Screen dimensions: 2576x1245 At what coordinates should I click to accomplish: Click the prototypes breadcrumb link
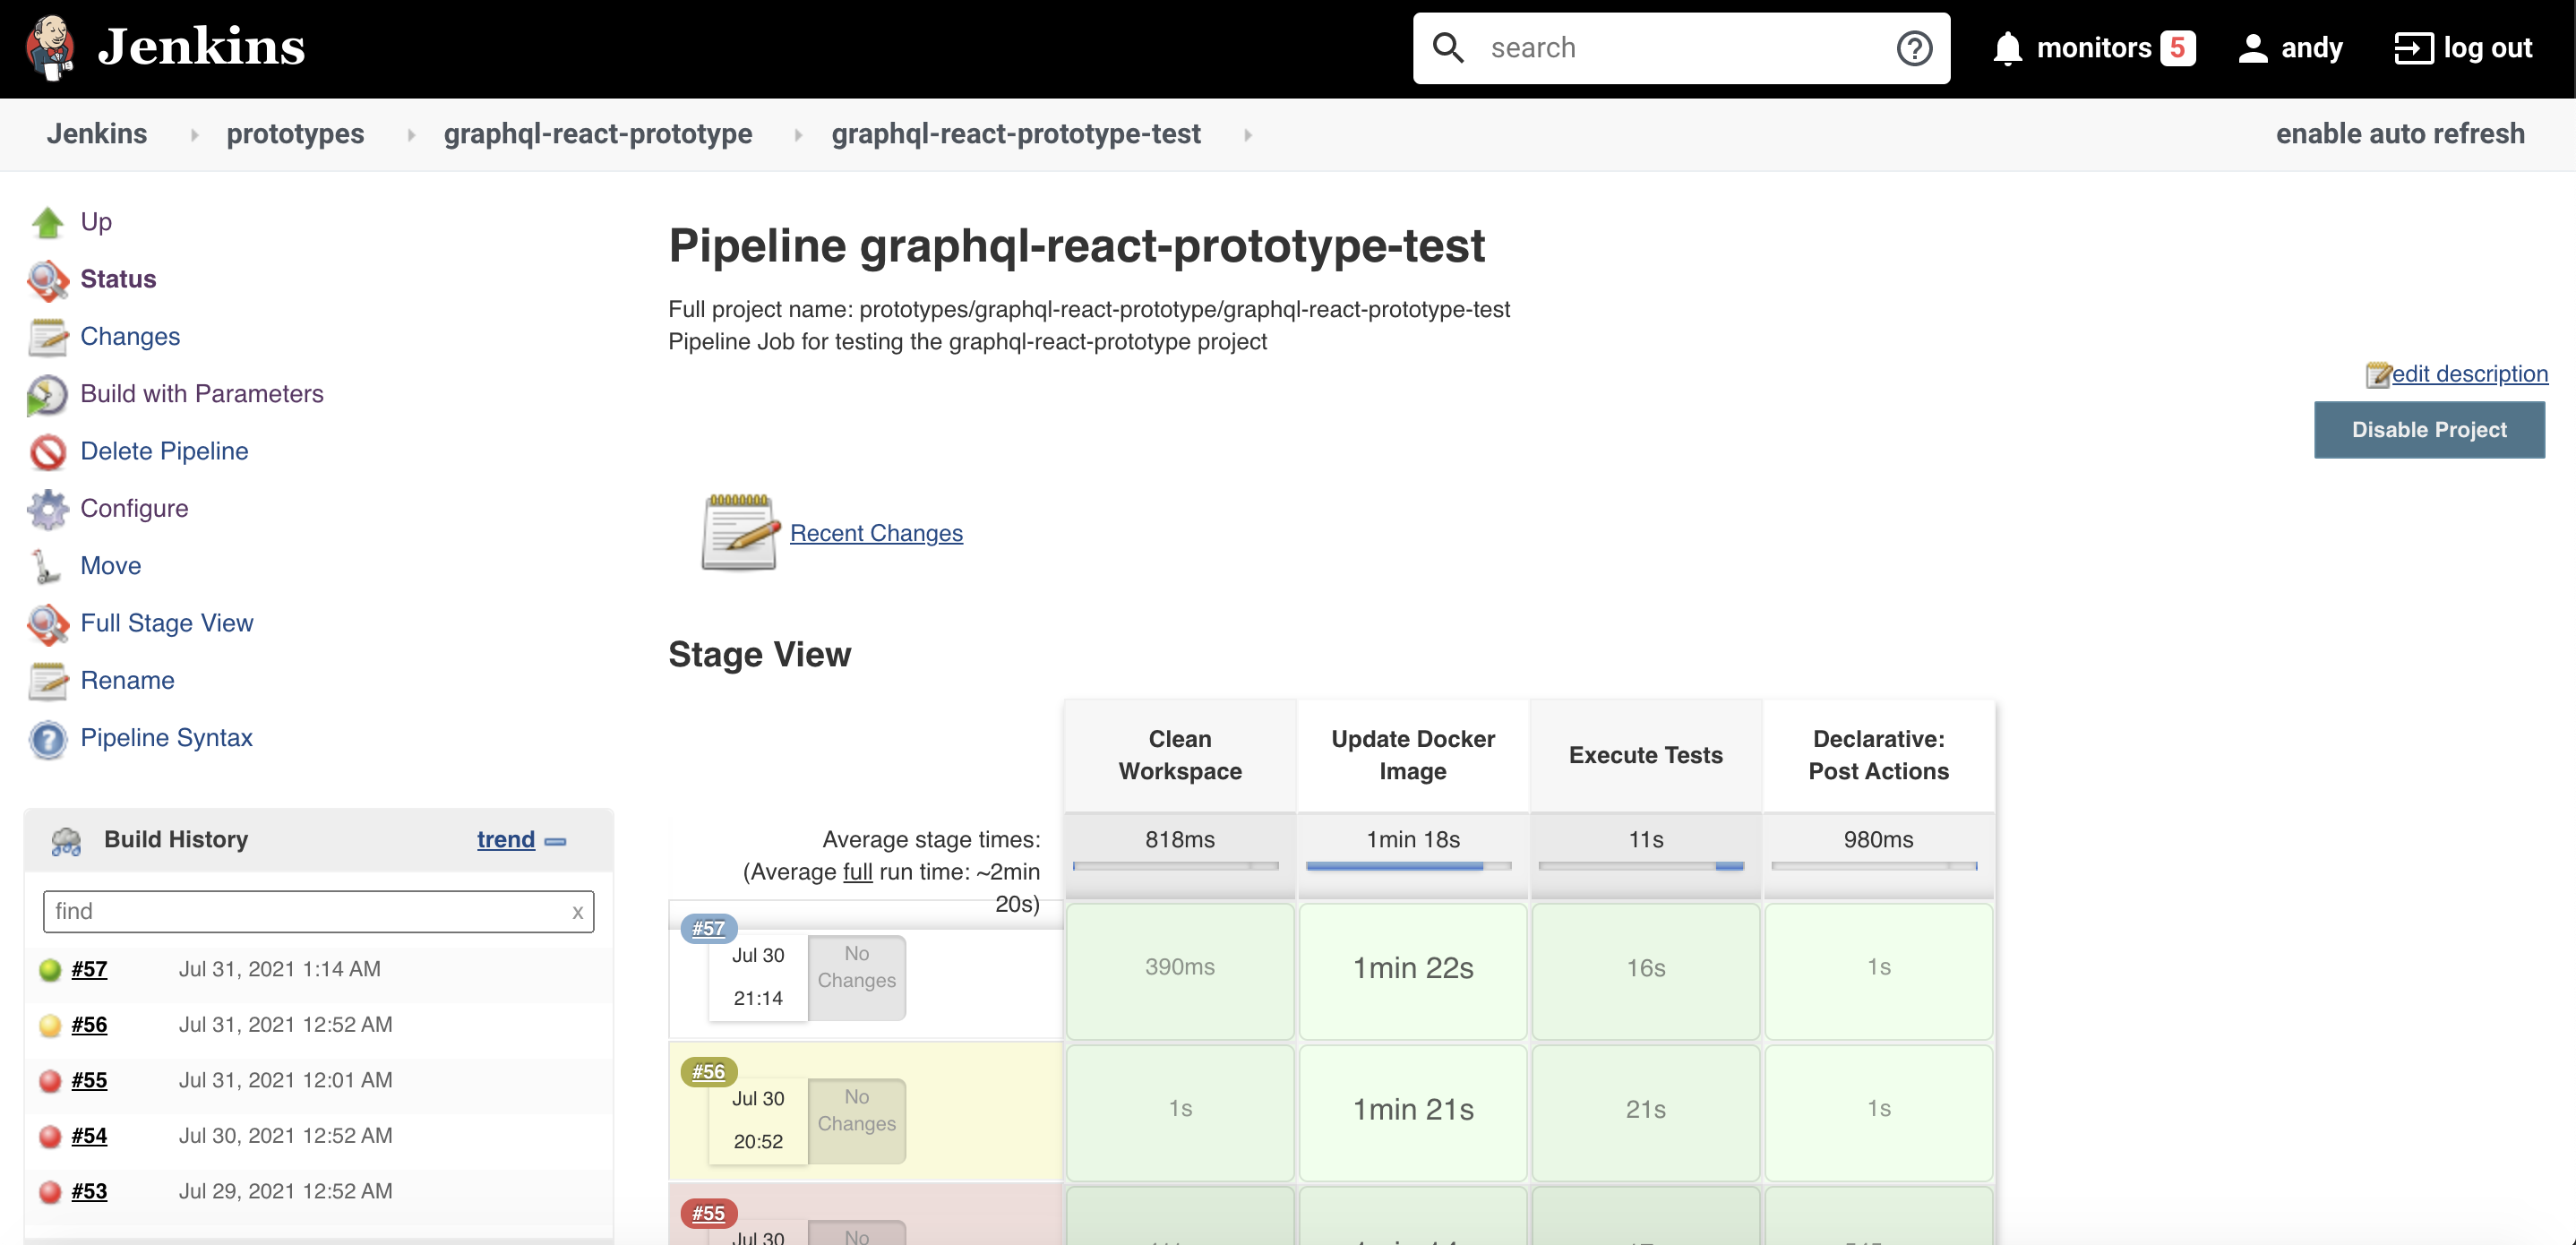click(295, 134)
